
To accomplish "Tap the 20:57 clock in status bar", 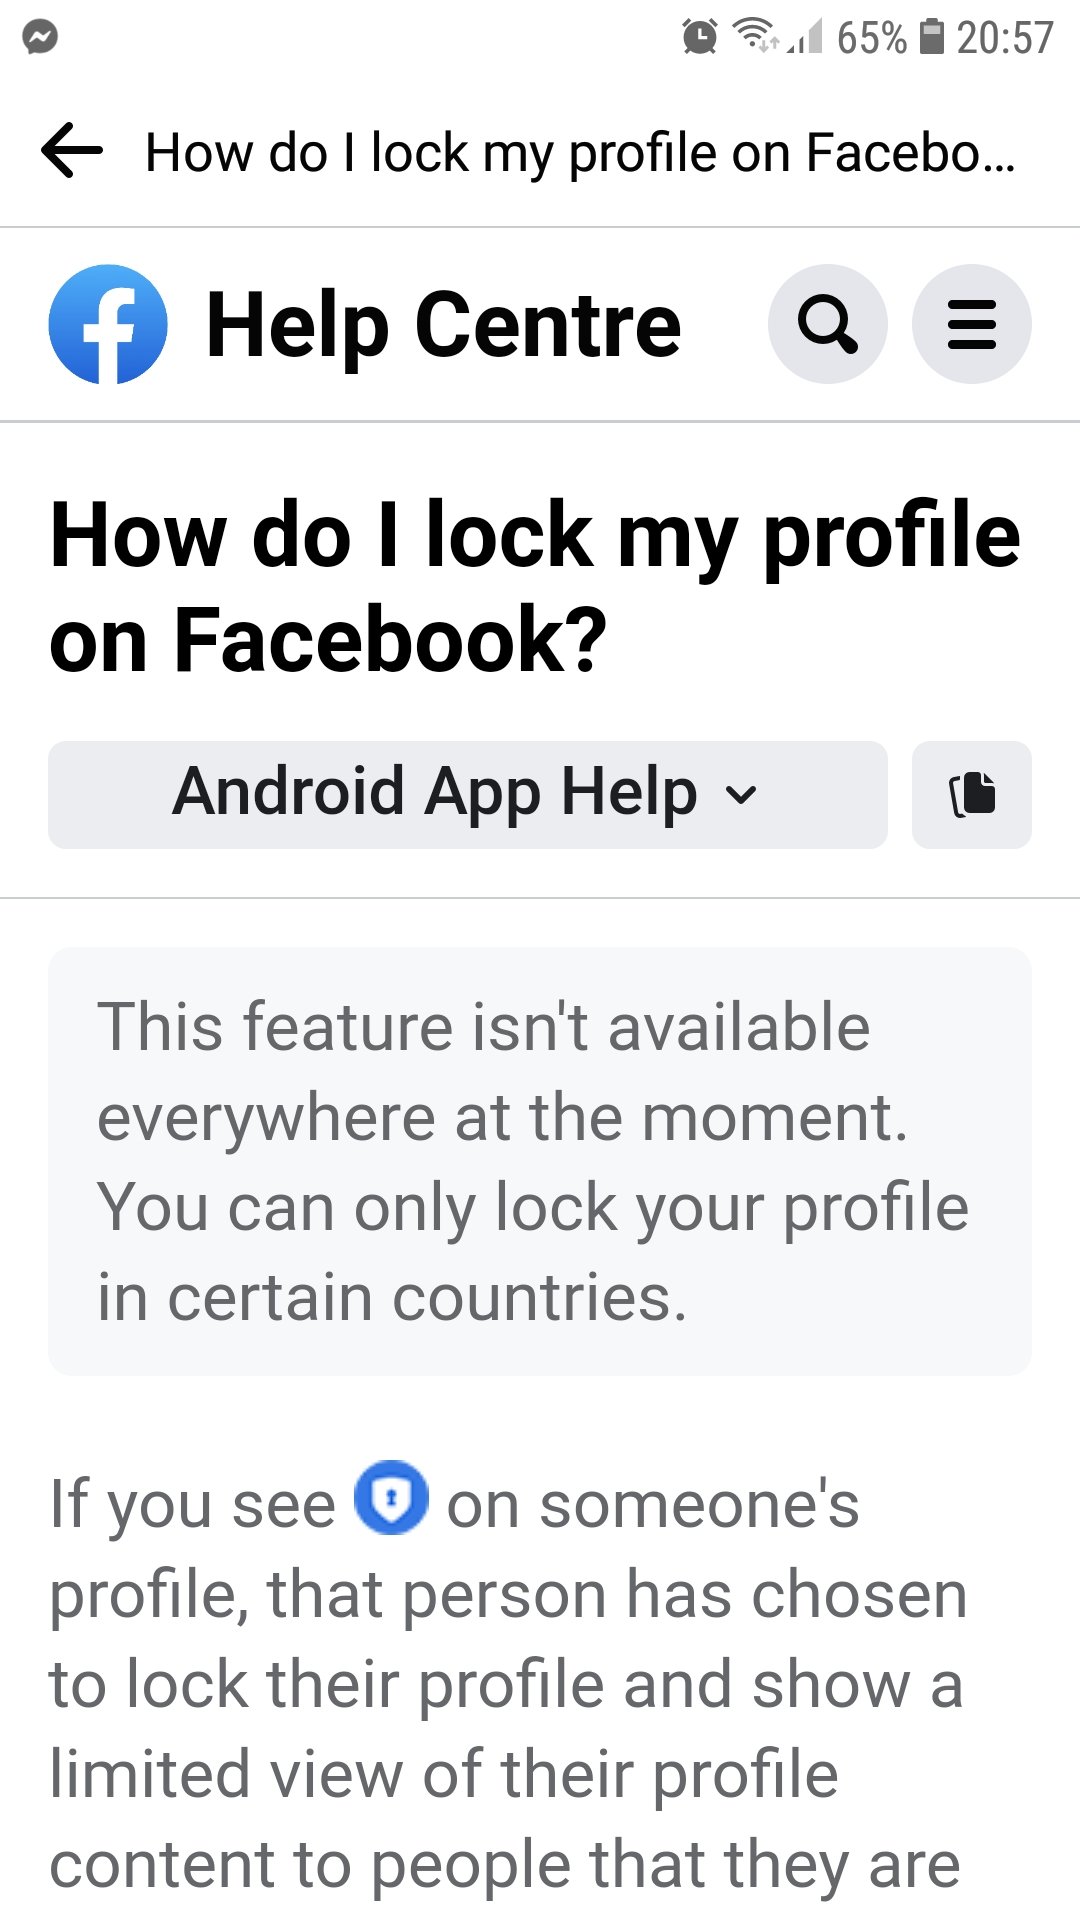I will click(x=1004, y=38).
